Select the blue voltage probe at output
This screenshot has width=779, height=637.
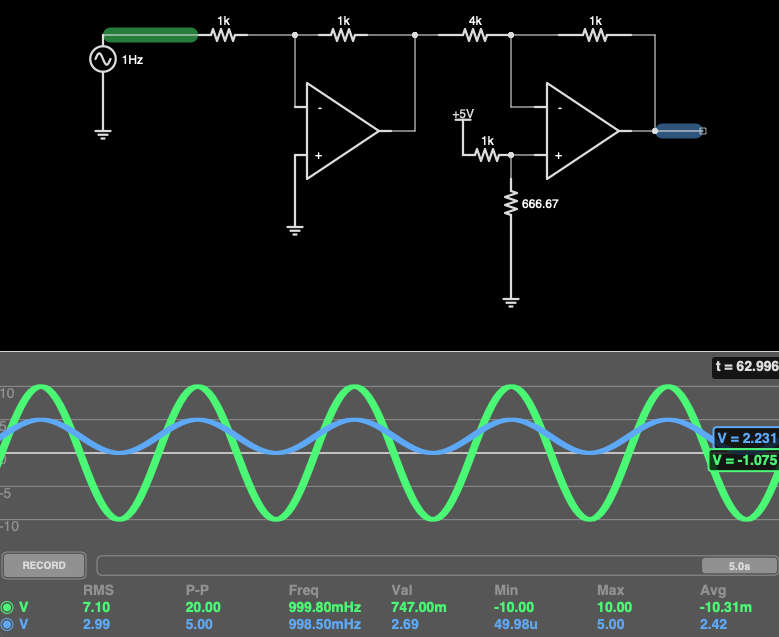tap(679, 131)
